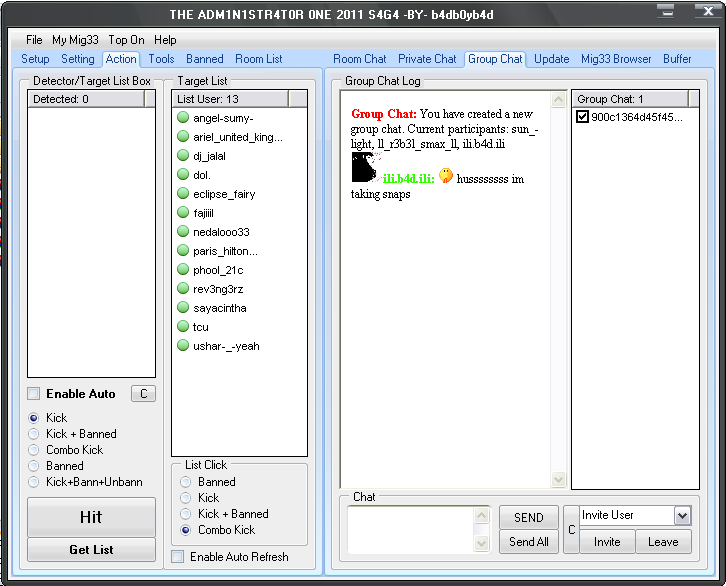Open the Buffer tab
The height and width of the screenshot is (586, 726).
click(677, 59)
